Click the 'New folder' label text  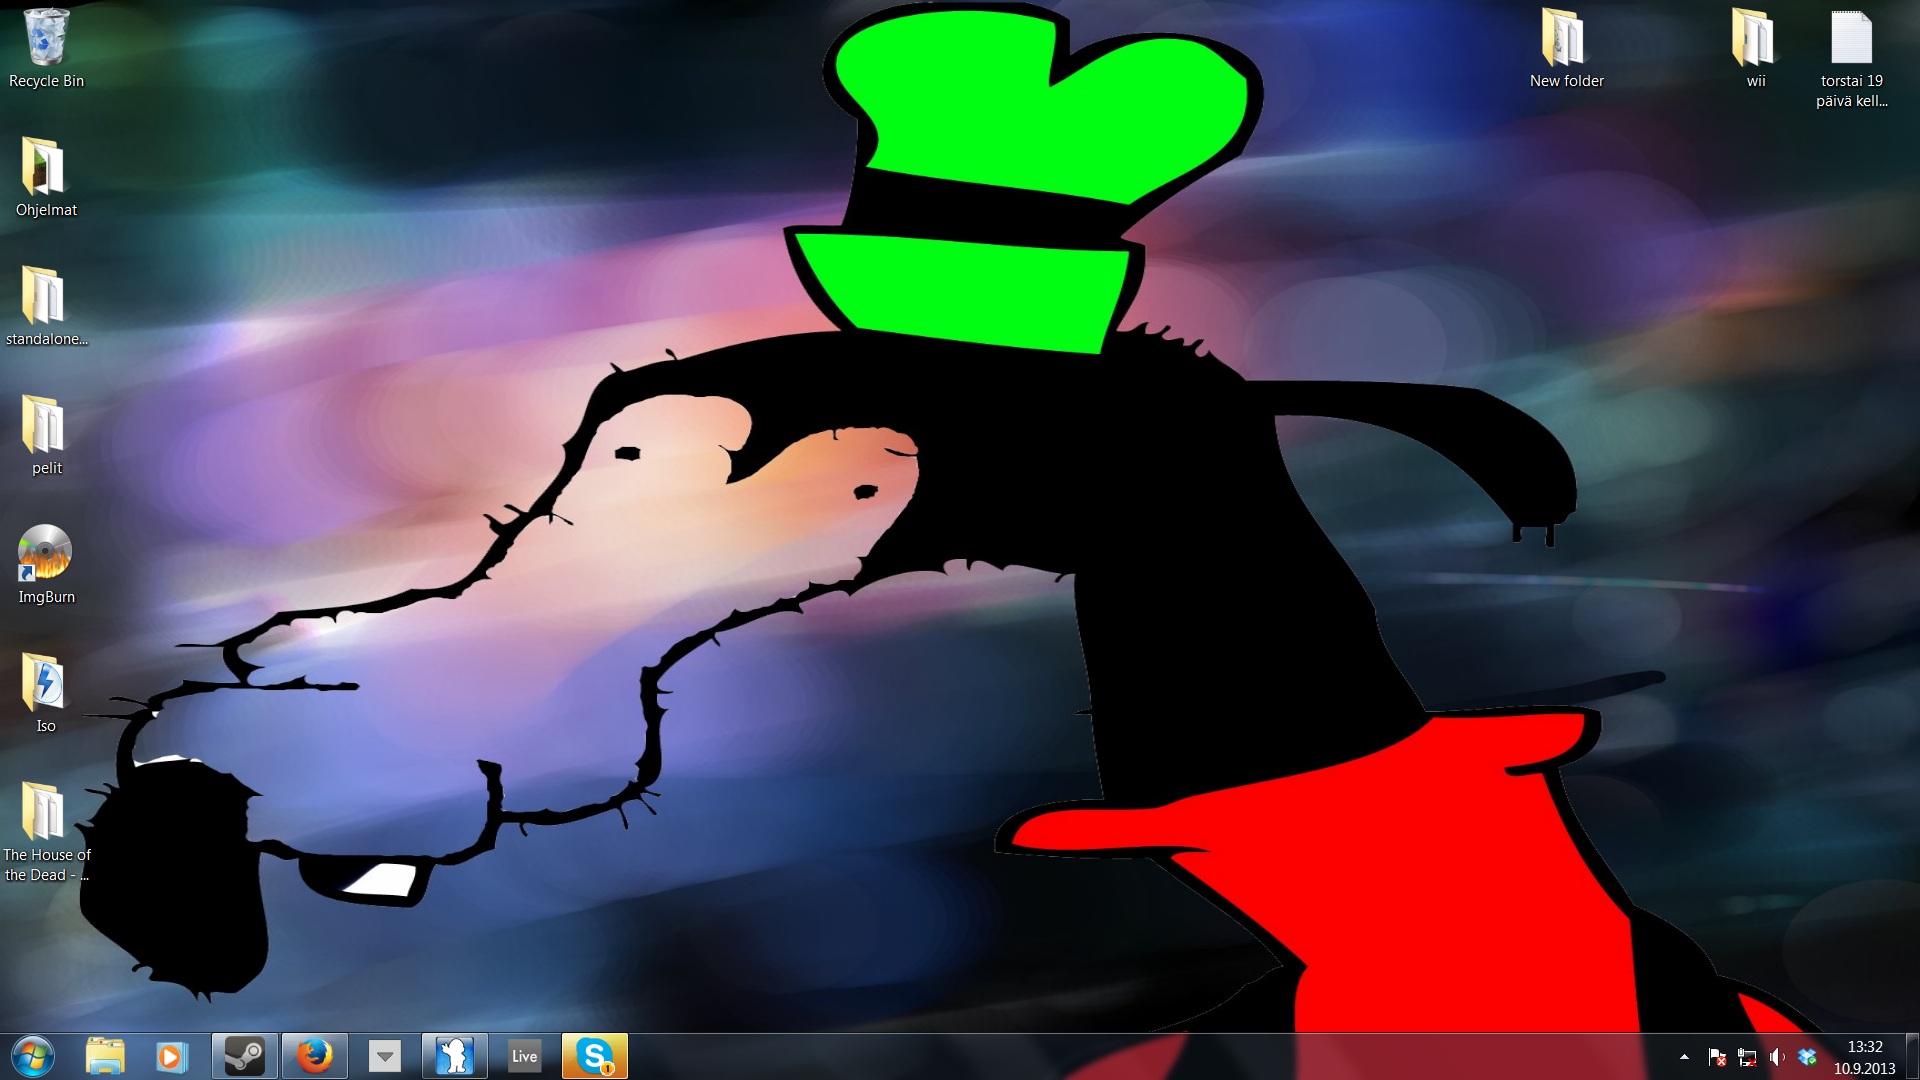[x=1566, y=81]
